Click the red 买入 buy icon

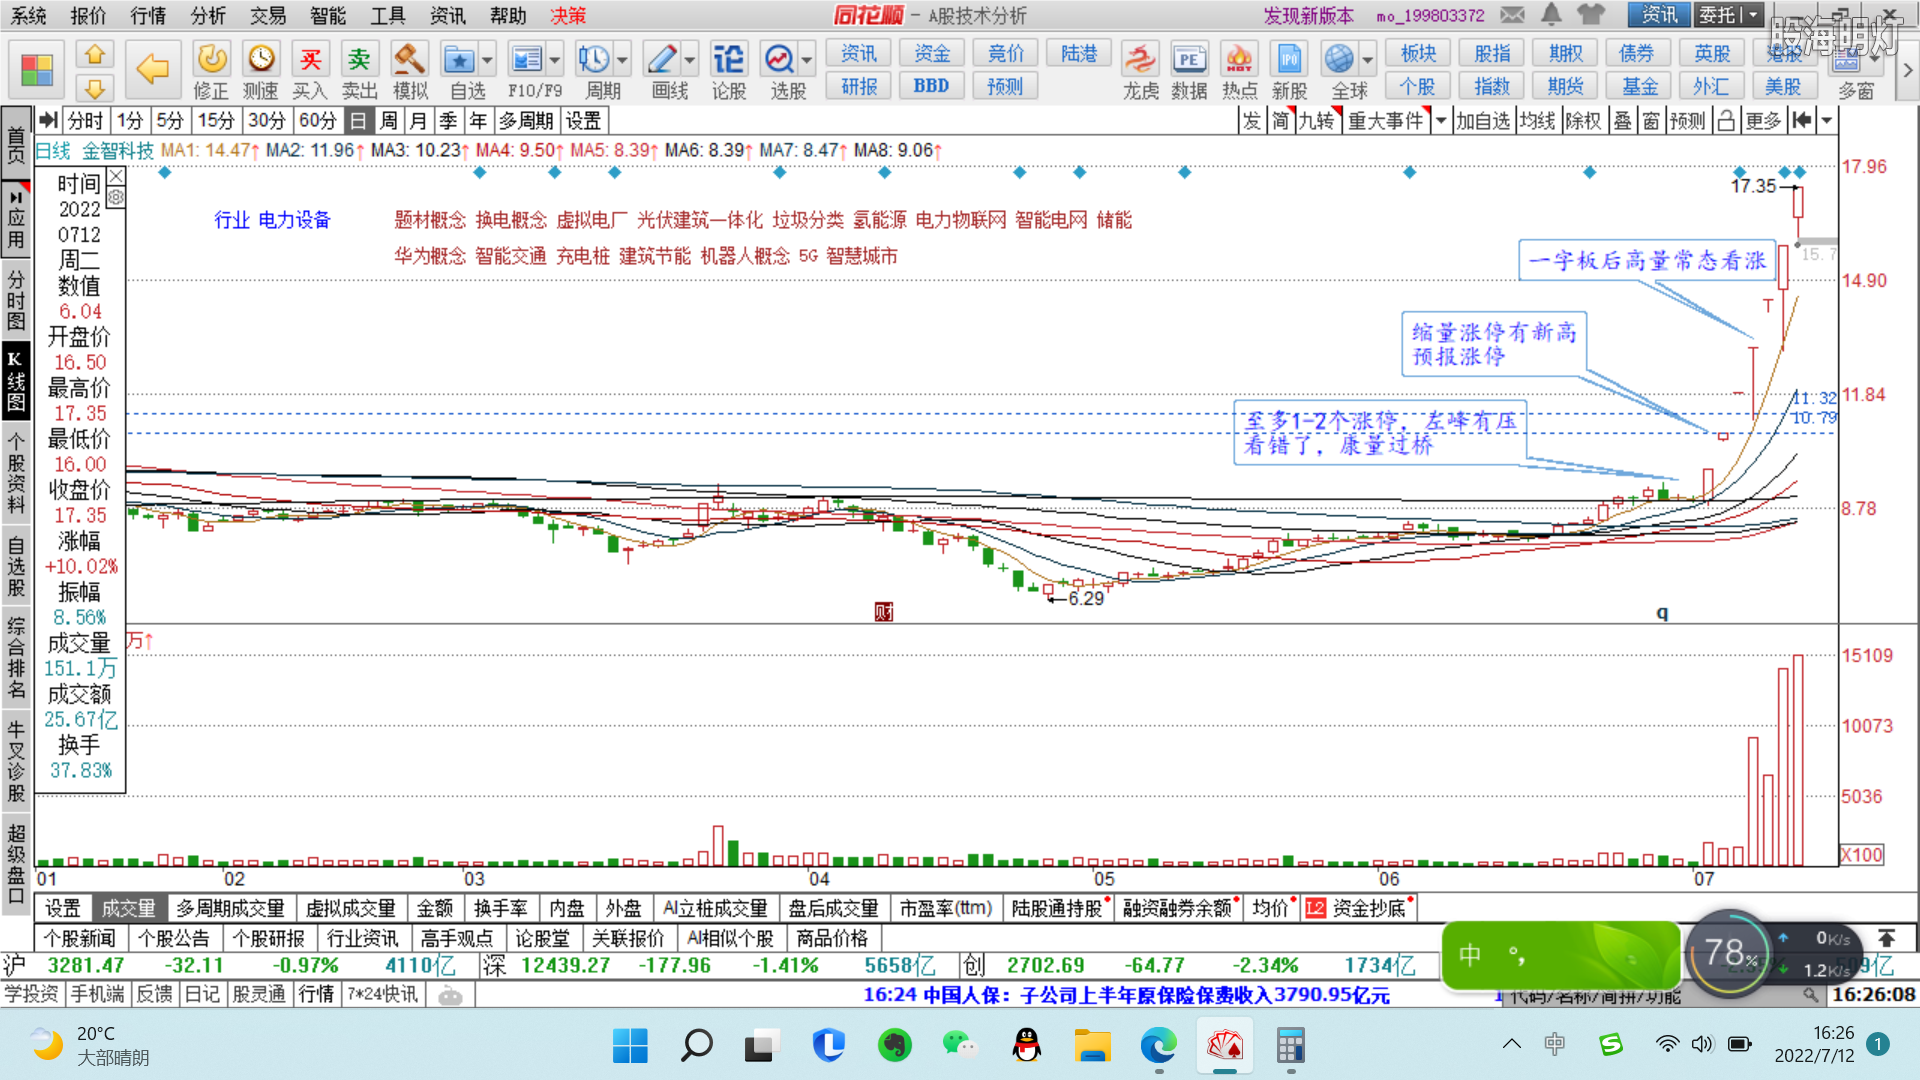310,59
